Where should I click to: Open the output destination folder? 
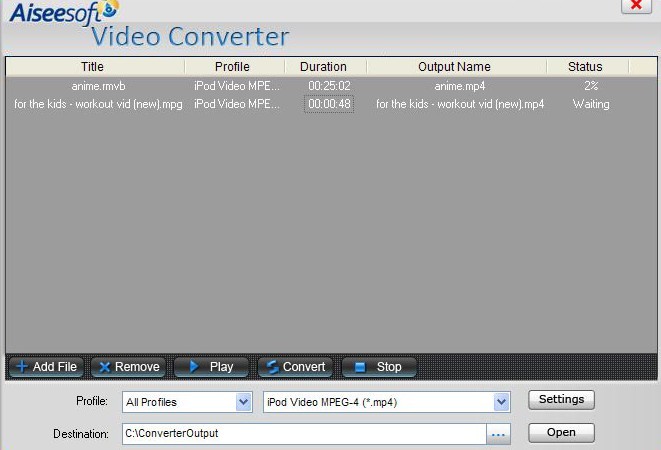[561, 433]
